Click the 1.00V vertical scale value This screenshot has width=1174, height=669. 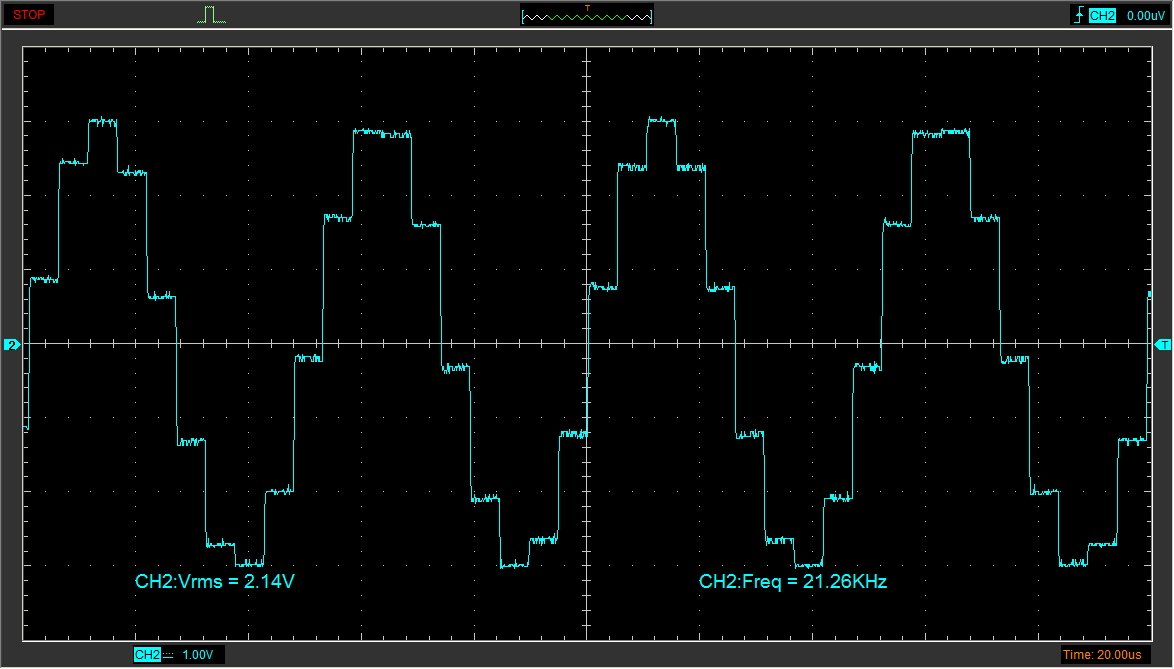pyautogui.click(x=198, y=655)
